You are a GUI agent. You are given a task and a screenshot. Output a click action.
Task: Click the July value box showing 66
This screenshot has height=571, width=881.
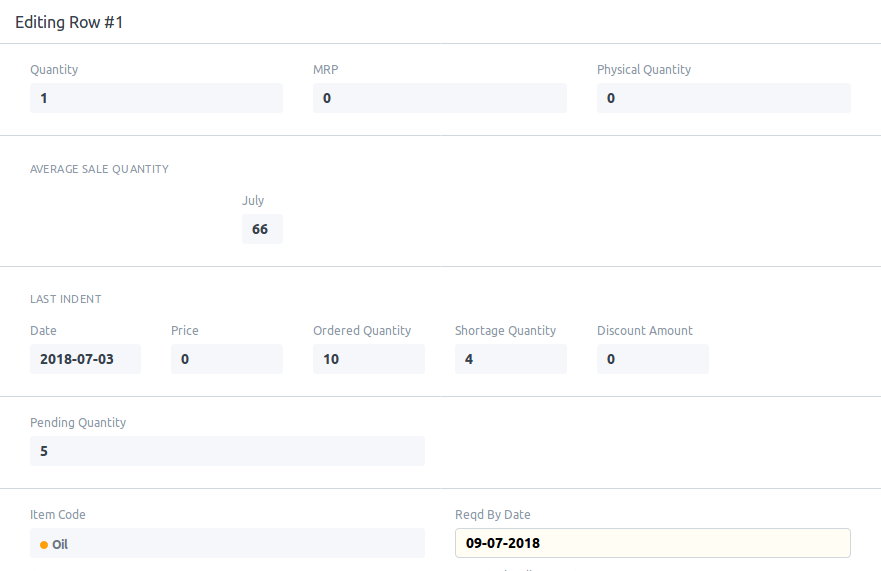pos(261,229)
